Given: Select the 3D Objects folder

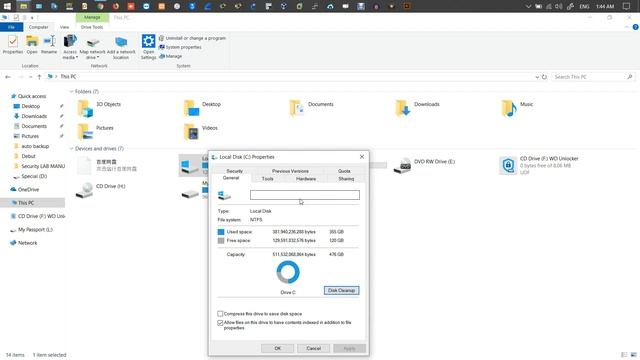Looking at the screenshot, I should coord(100,108).
